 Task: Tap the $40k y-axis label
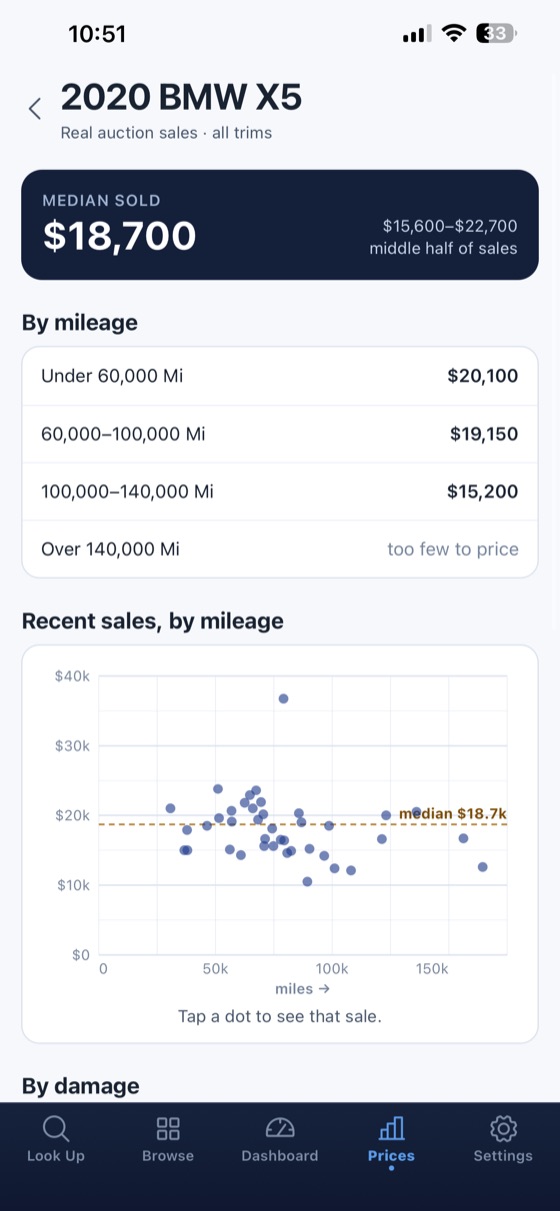[72, 676]
